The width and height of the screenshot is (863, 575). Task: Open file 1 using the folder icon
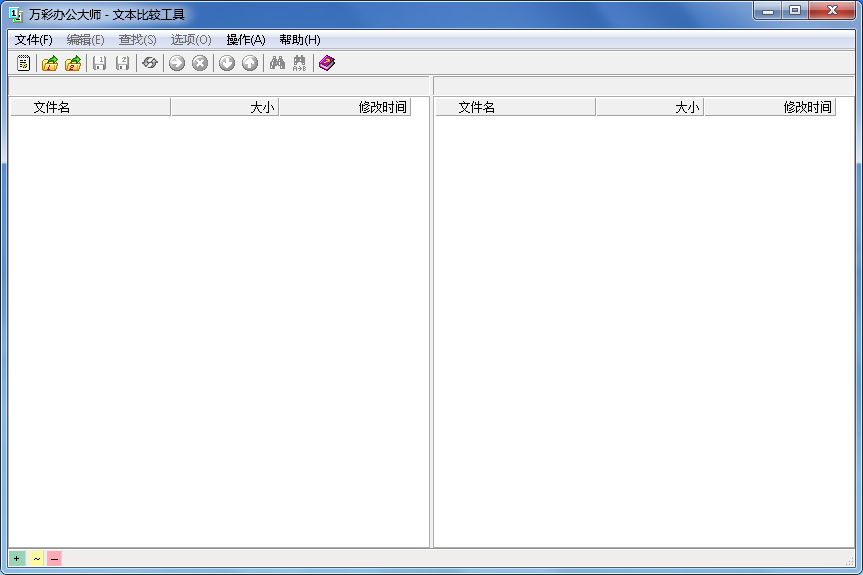click(x=49, y=63)
